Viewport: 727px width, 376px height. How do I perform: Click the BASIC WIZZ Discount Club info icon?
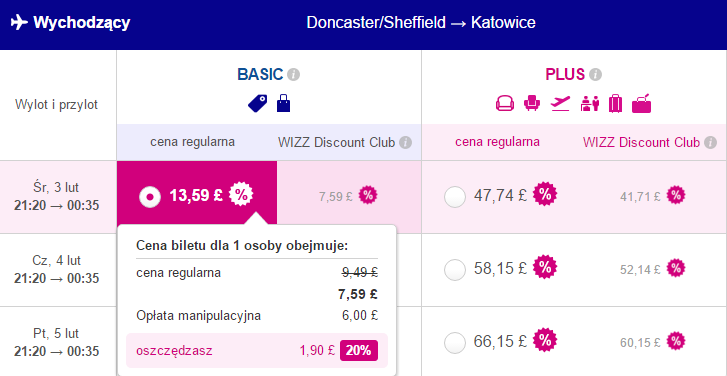[405, 142]
